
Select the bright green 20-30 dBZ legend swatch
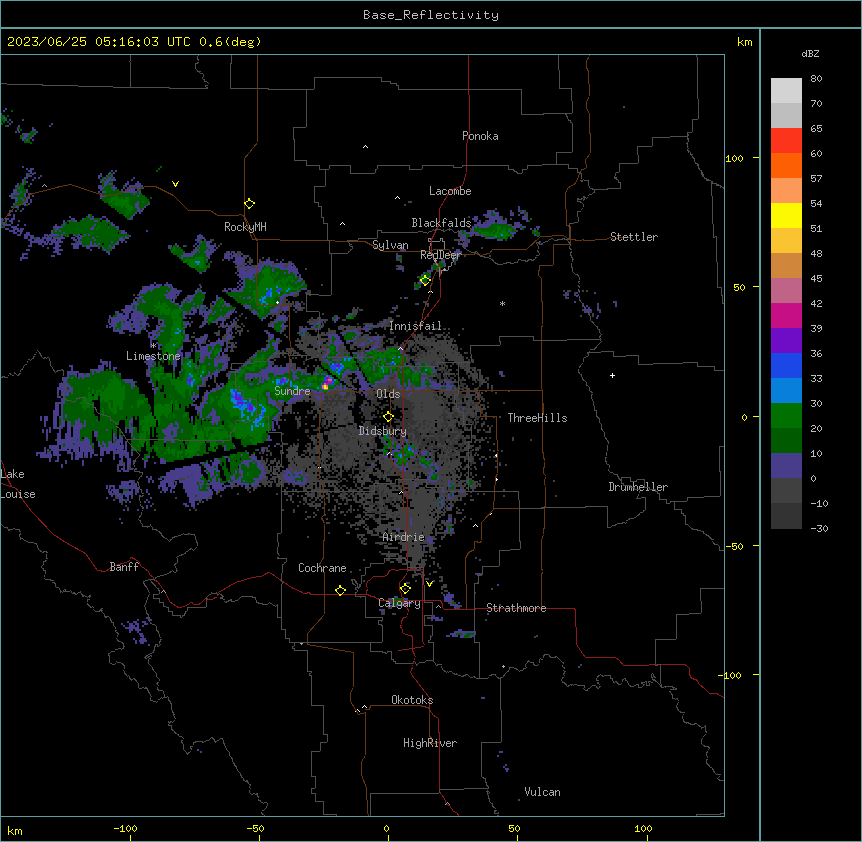pos(786,416)
